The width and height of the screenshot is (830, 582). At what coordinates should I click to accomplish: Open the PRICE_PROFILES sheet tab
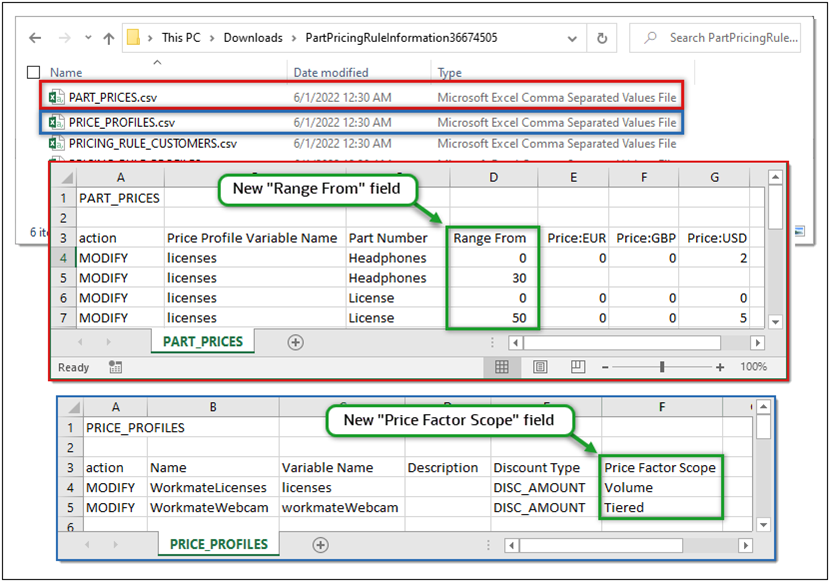point(219,544)
